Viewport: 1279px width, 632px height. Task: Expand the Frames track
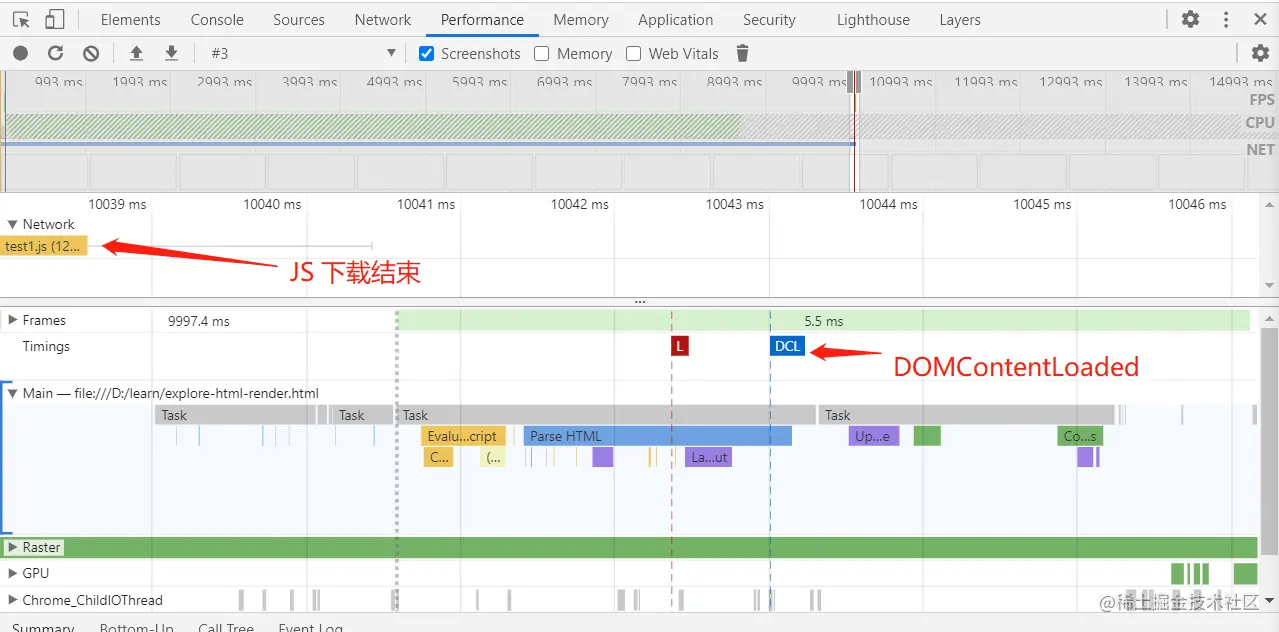pyautogui.click(x=13, y=320)
